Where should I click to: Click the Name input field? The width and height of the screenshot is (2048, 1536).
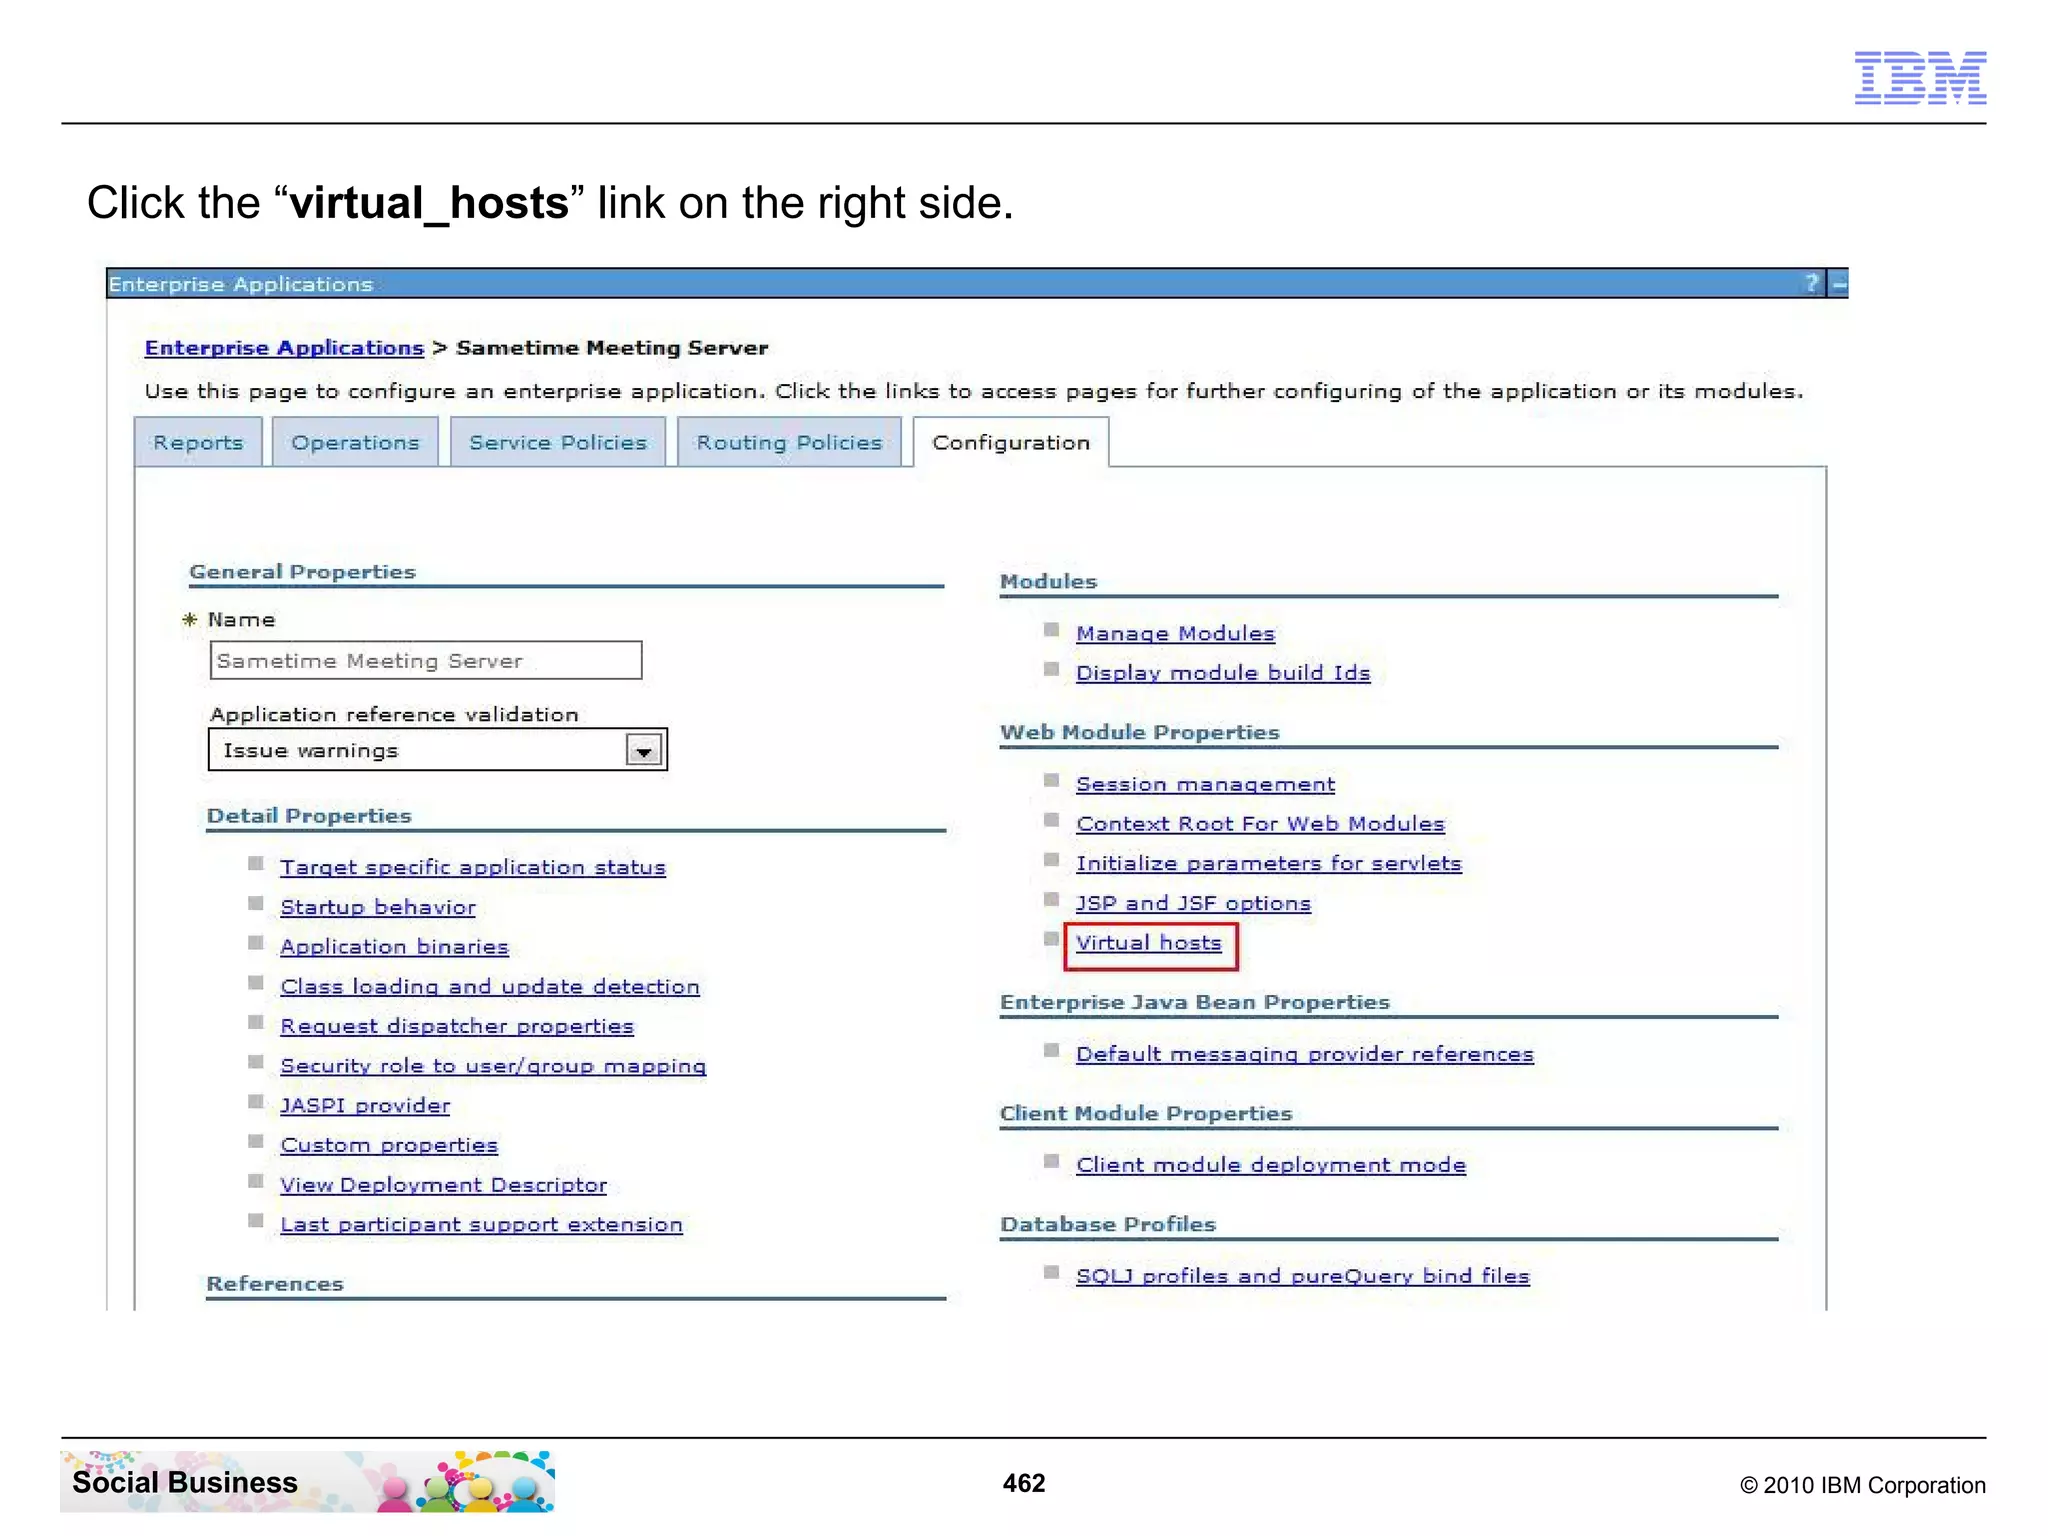click(426, 661)
